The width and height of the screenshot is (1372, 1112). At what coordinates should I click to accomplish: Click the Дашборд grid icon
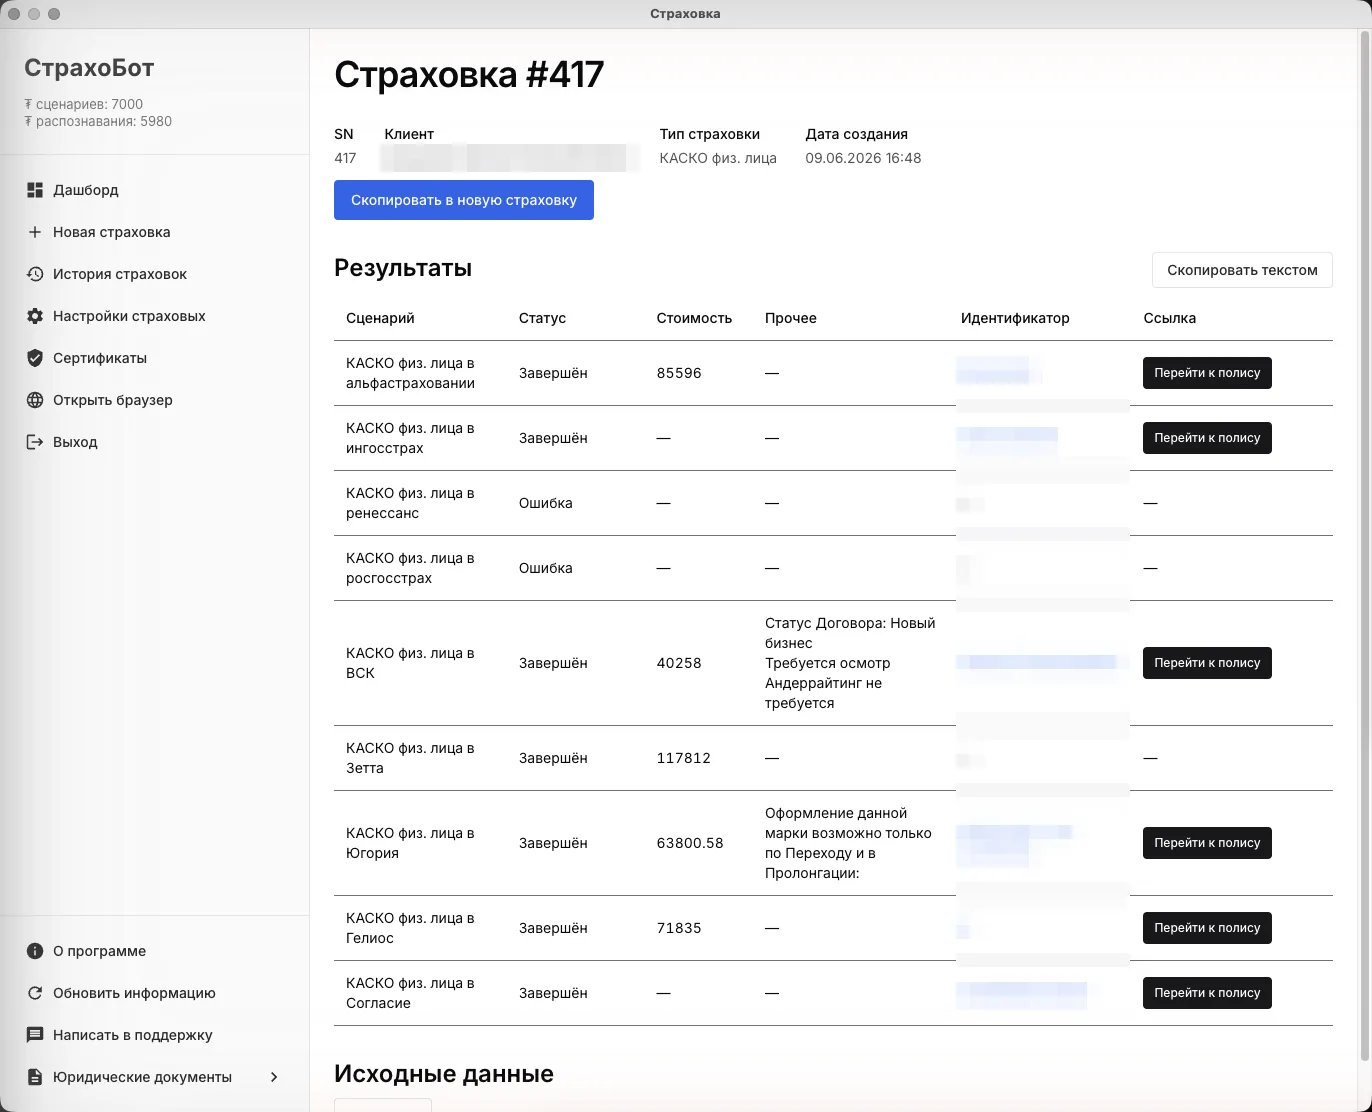[35, 190]
